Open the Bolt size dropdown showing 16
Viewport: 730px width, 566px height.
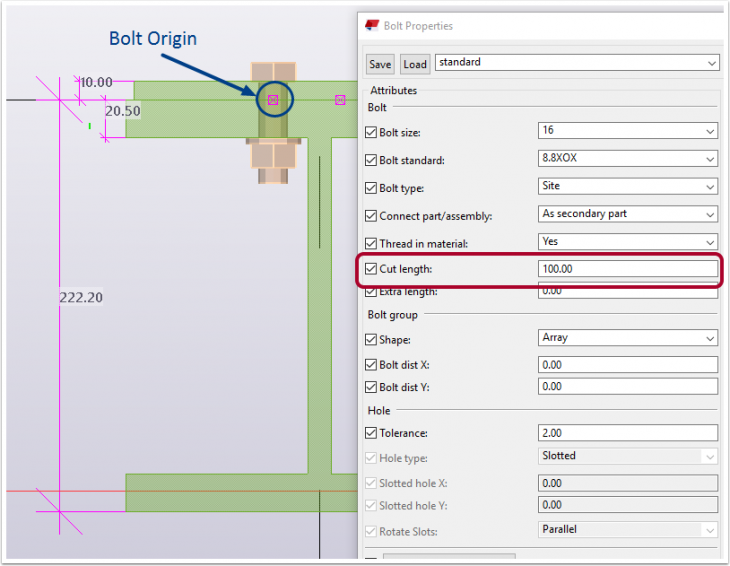coord(628,130)
